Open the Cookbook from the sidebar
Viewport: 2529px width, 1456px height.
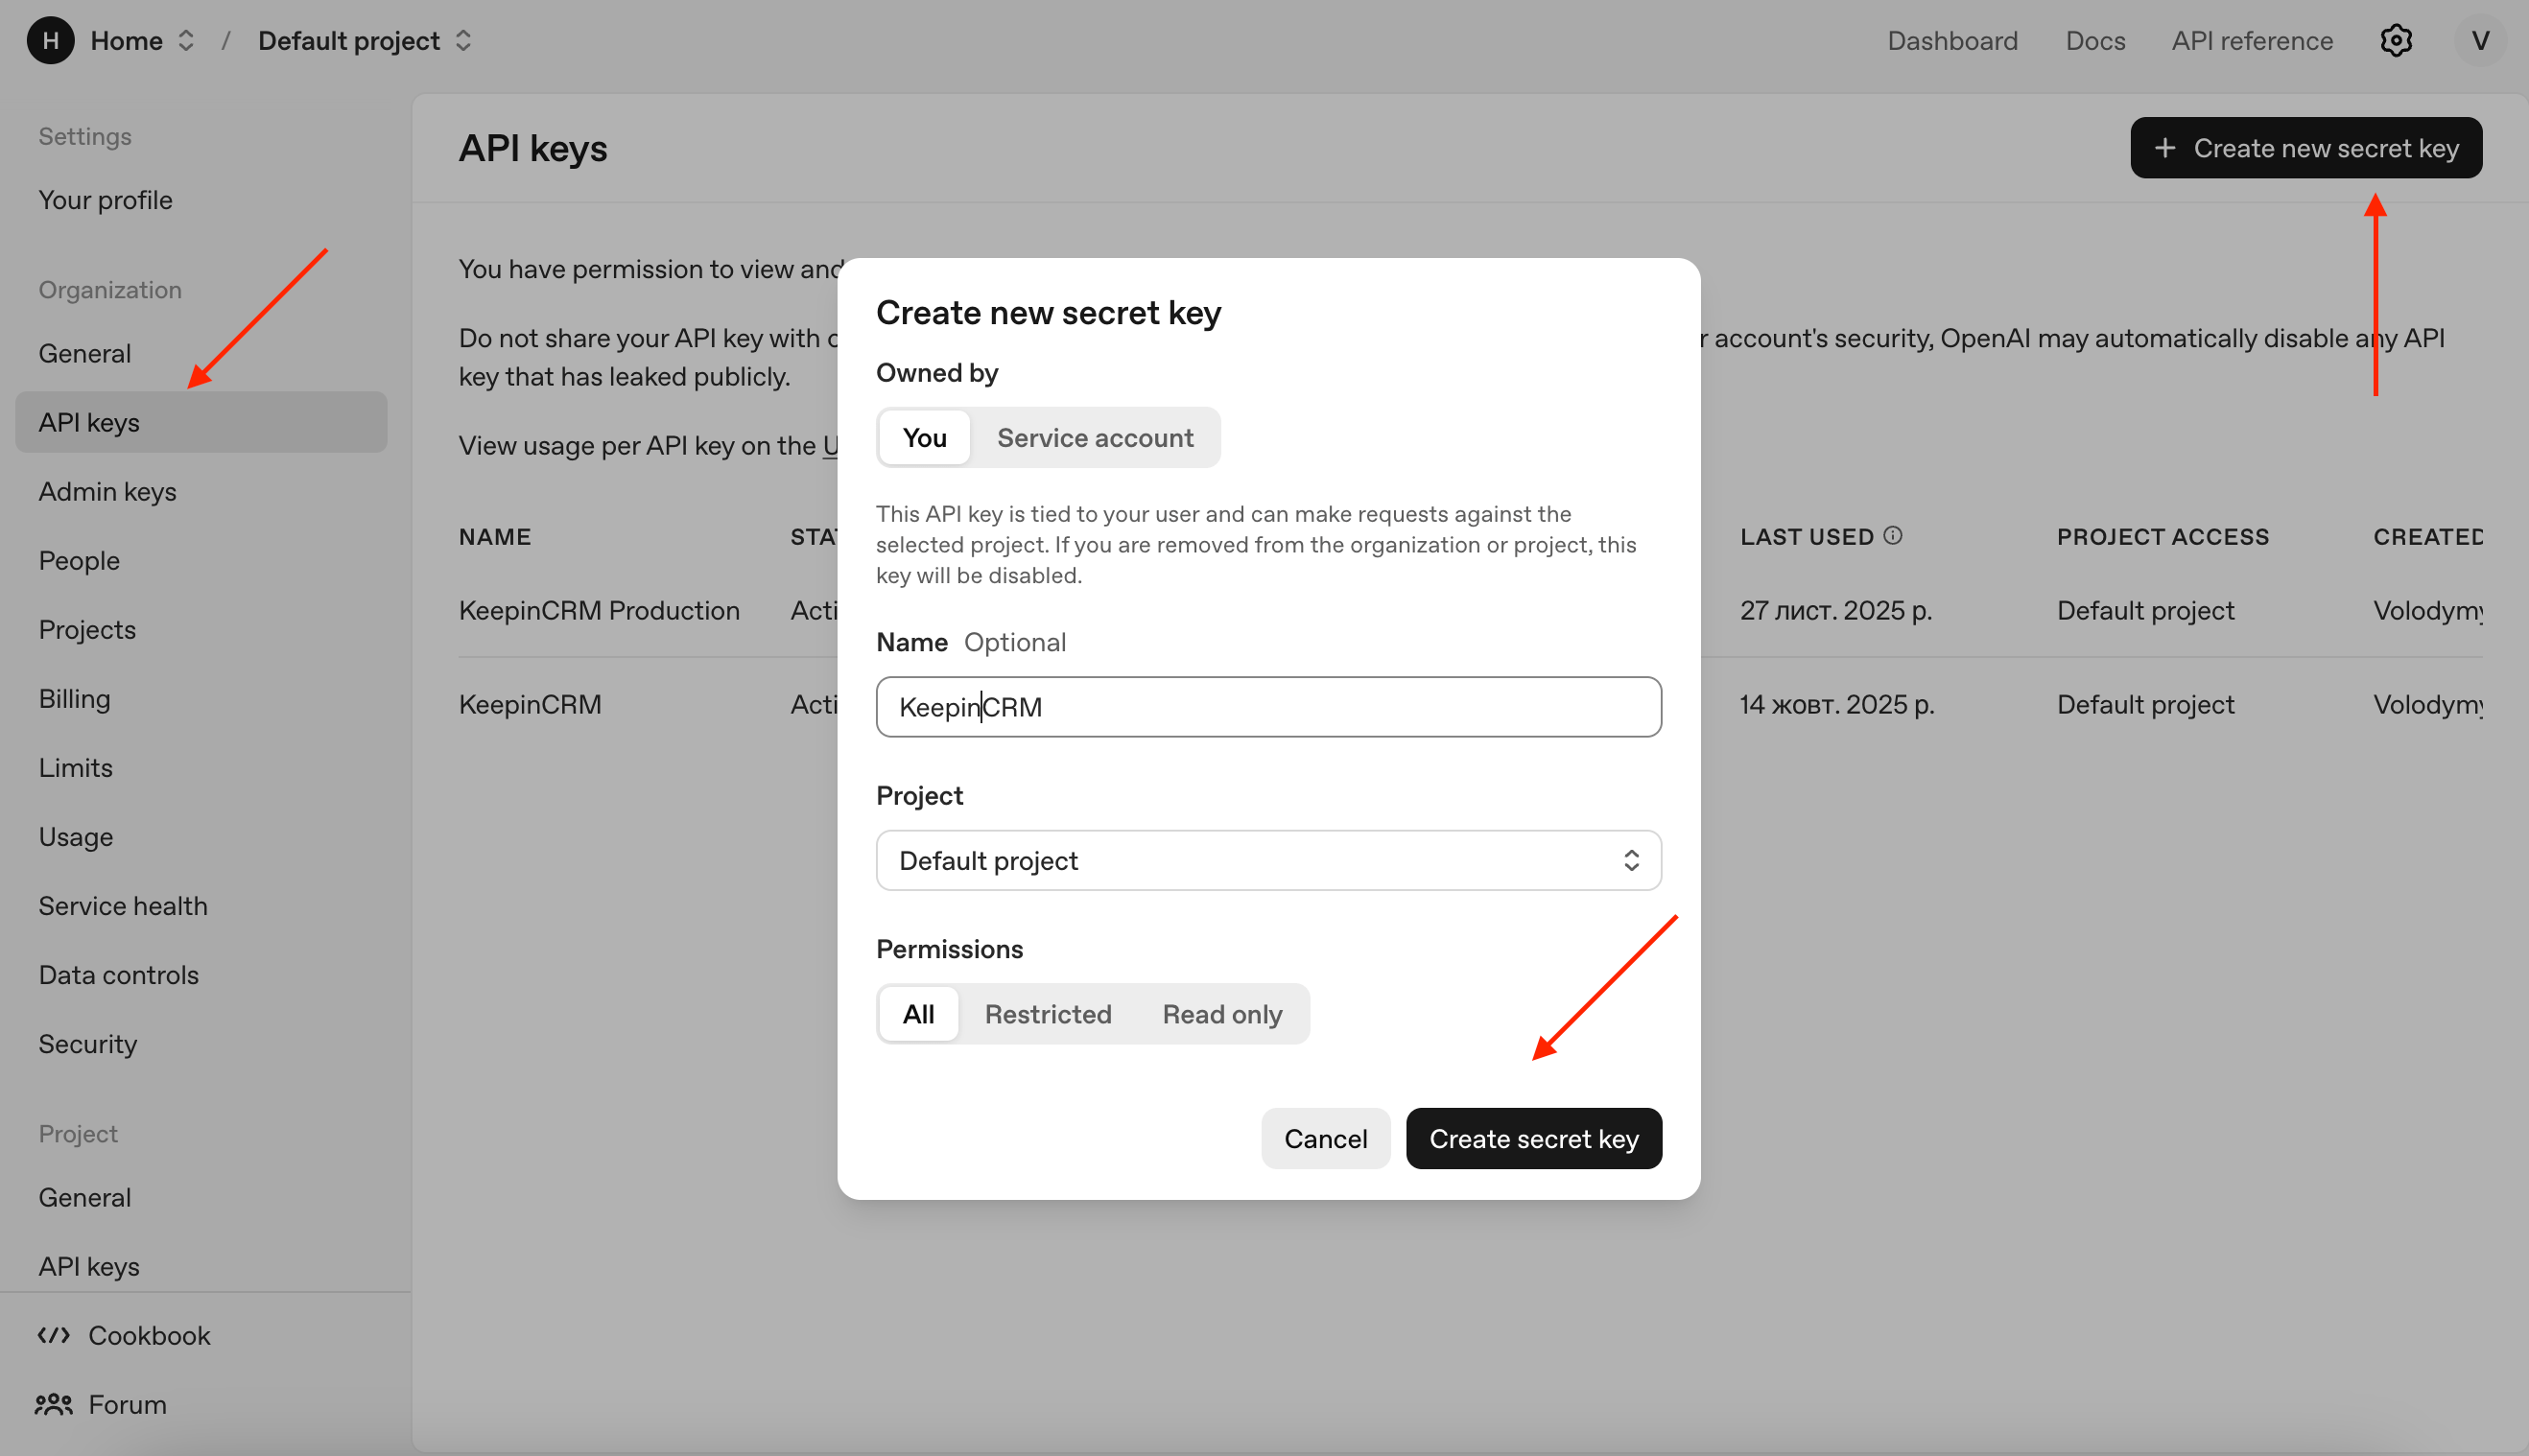point(148,1334)
